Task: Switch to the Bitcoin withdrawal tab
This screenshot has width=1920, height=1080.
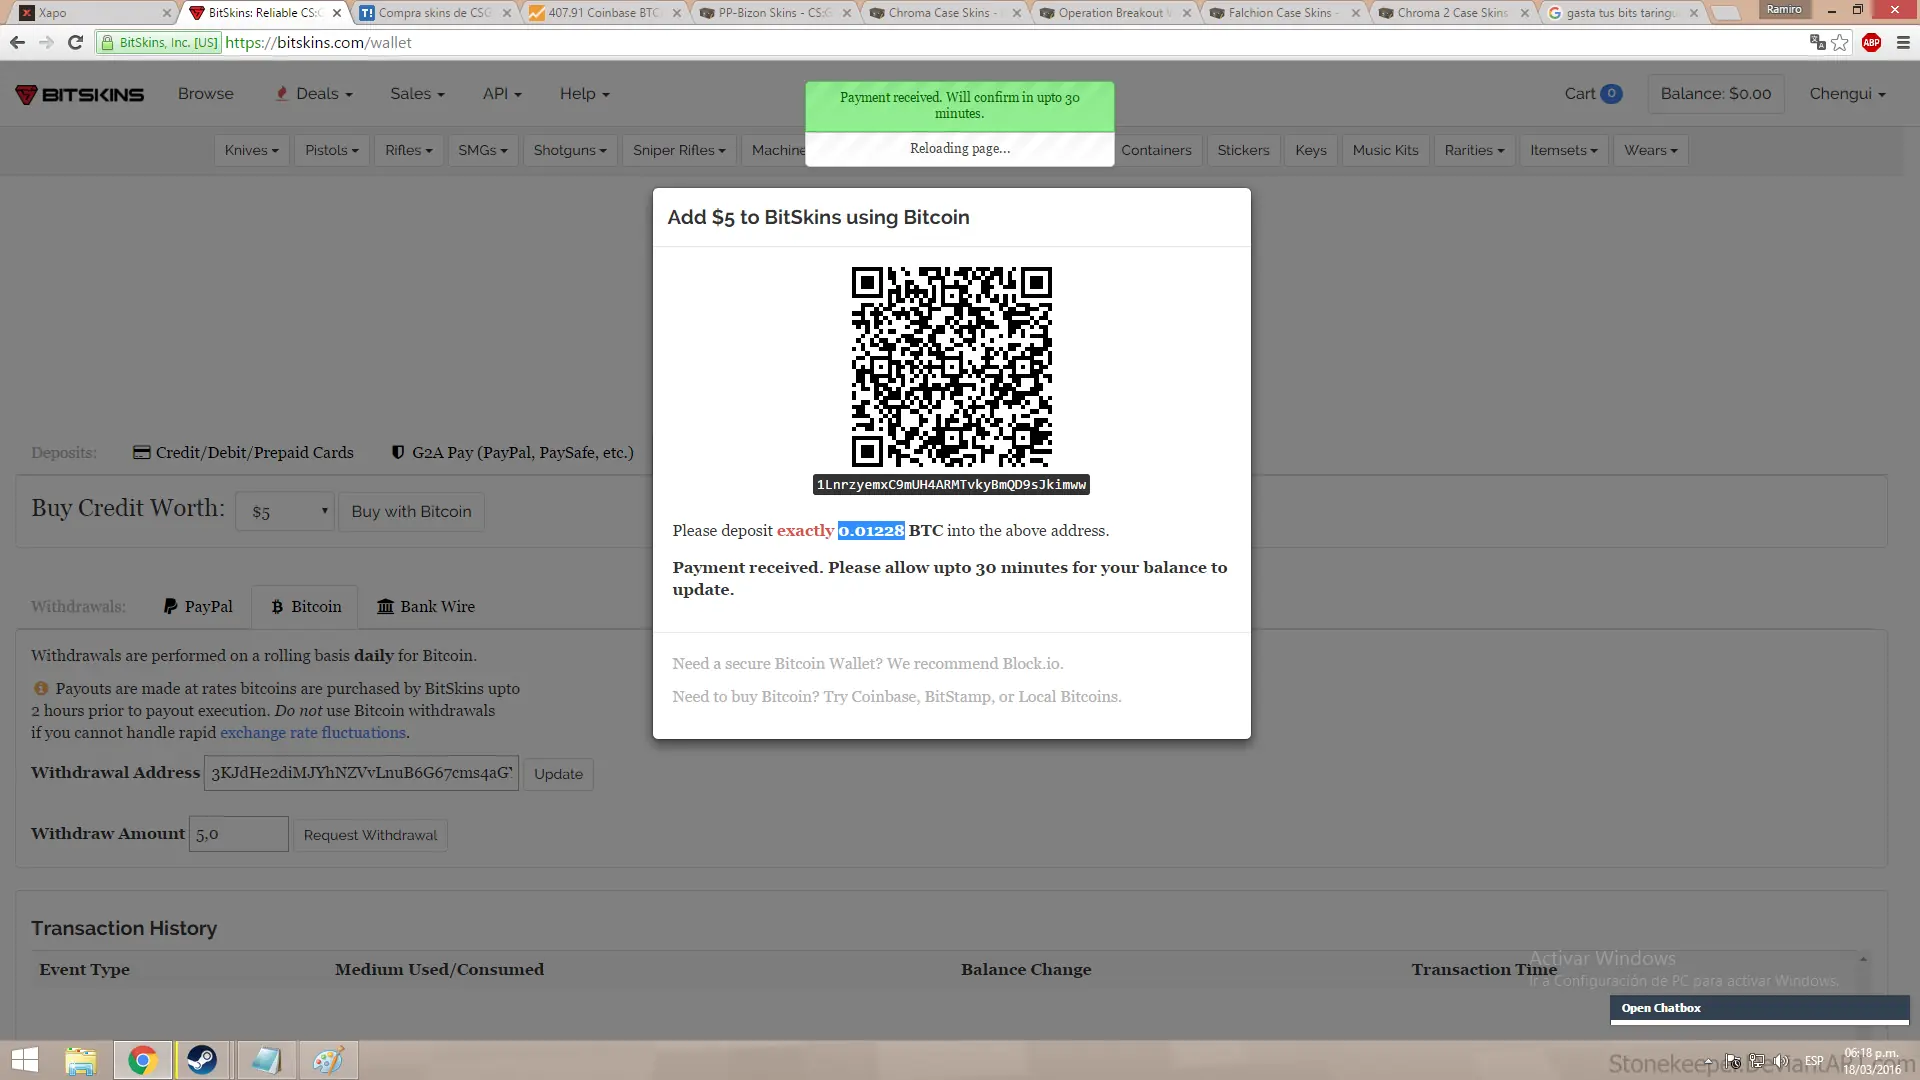Action: (305, 606)
